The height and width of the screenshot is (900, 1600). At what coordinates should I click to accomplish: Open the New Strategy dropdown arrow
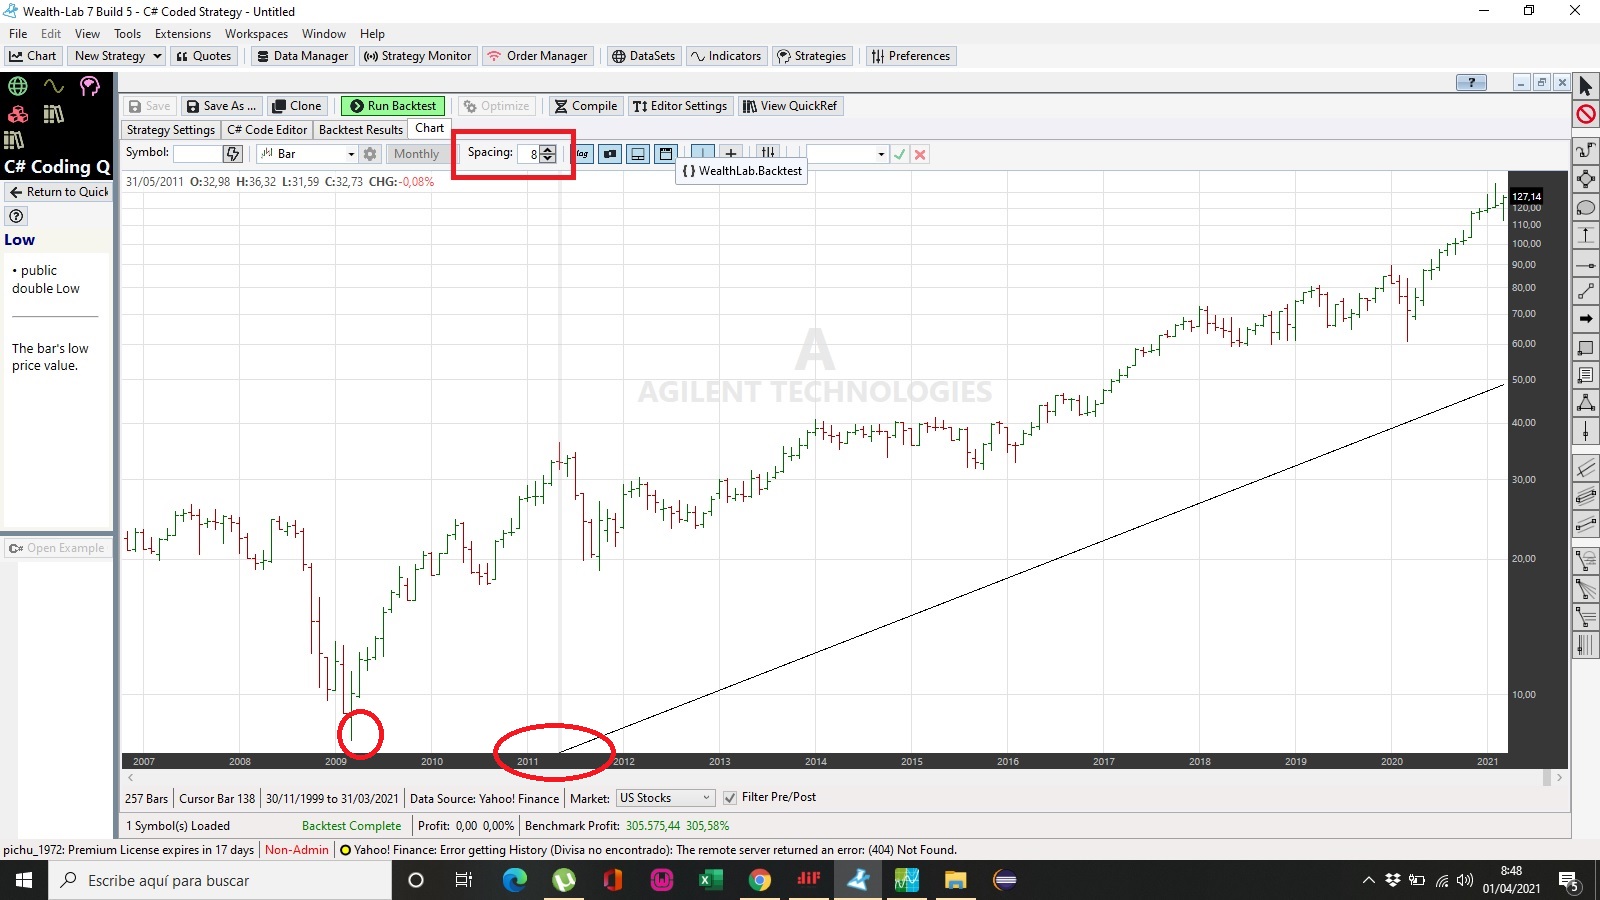click(158, 56)
